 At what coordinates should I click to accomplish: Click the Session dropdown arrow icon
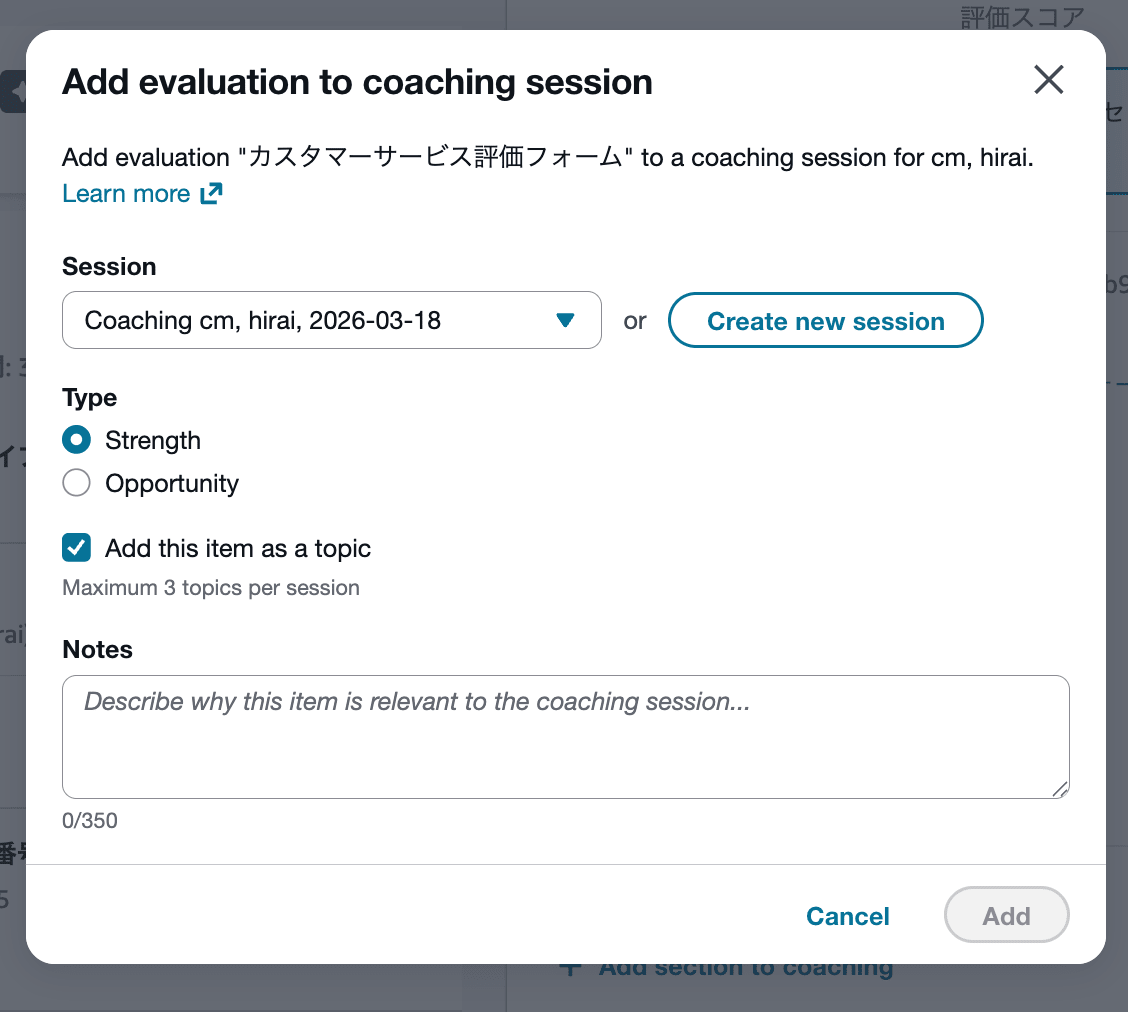[x=565, y=321]
